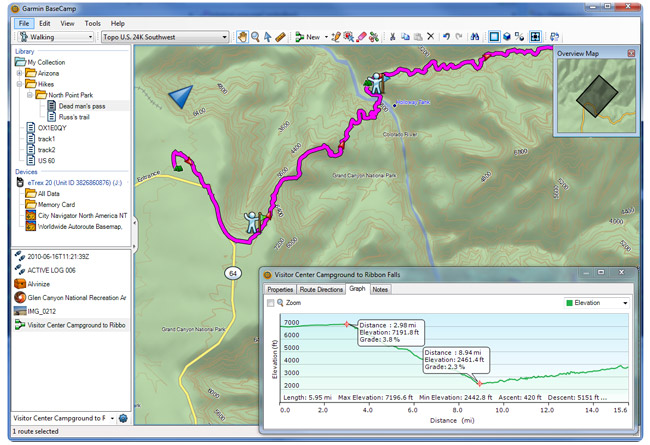Expand the Arizona folder

point(19,73)
